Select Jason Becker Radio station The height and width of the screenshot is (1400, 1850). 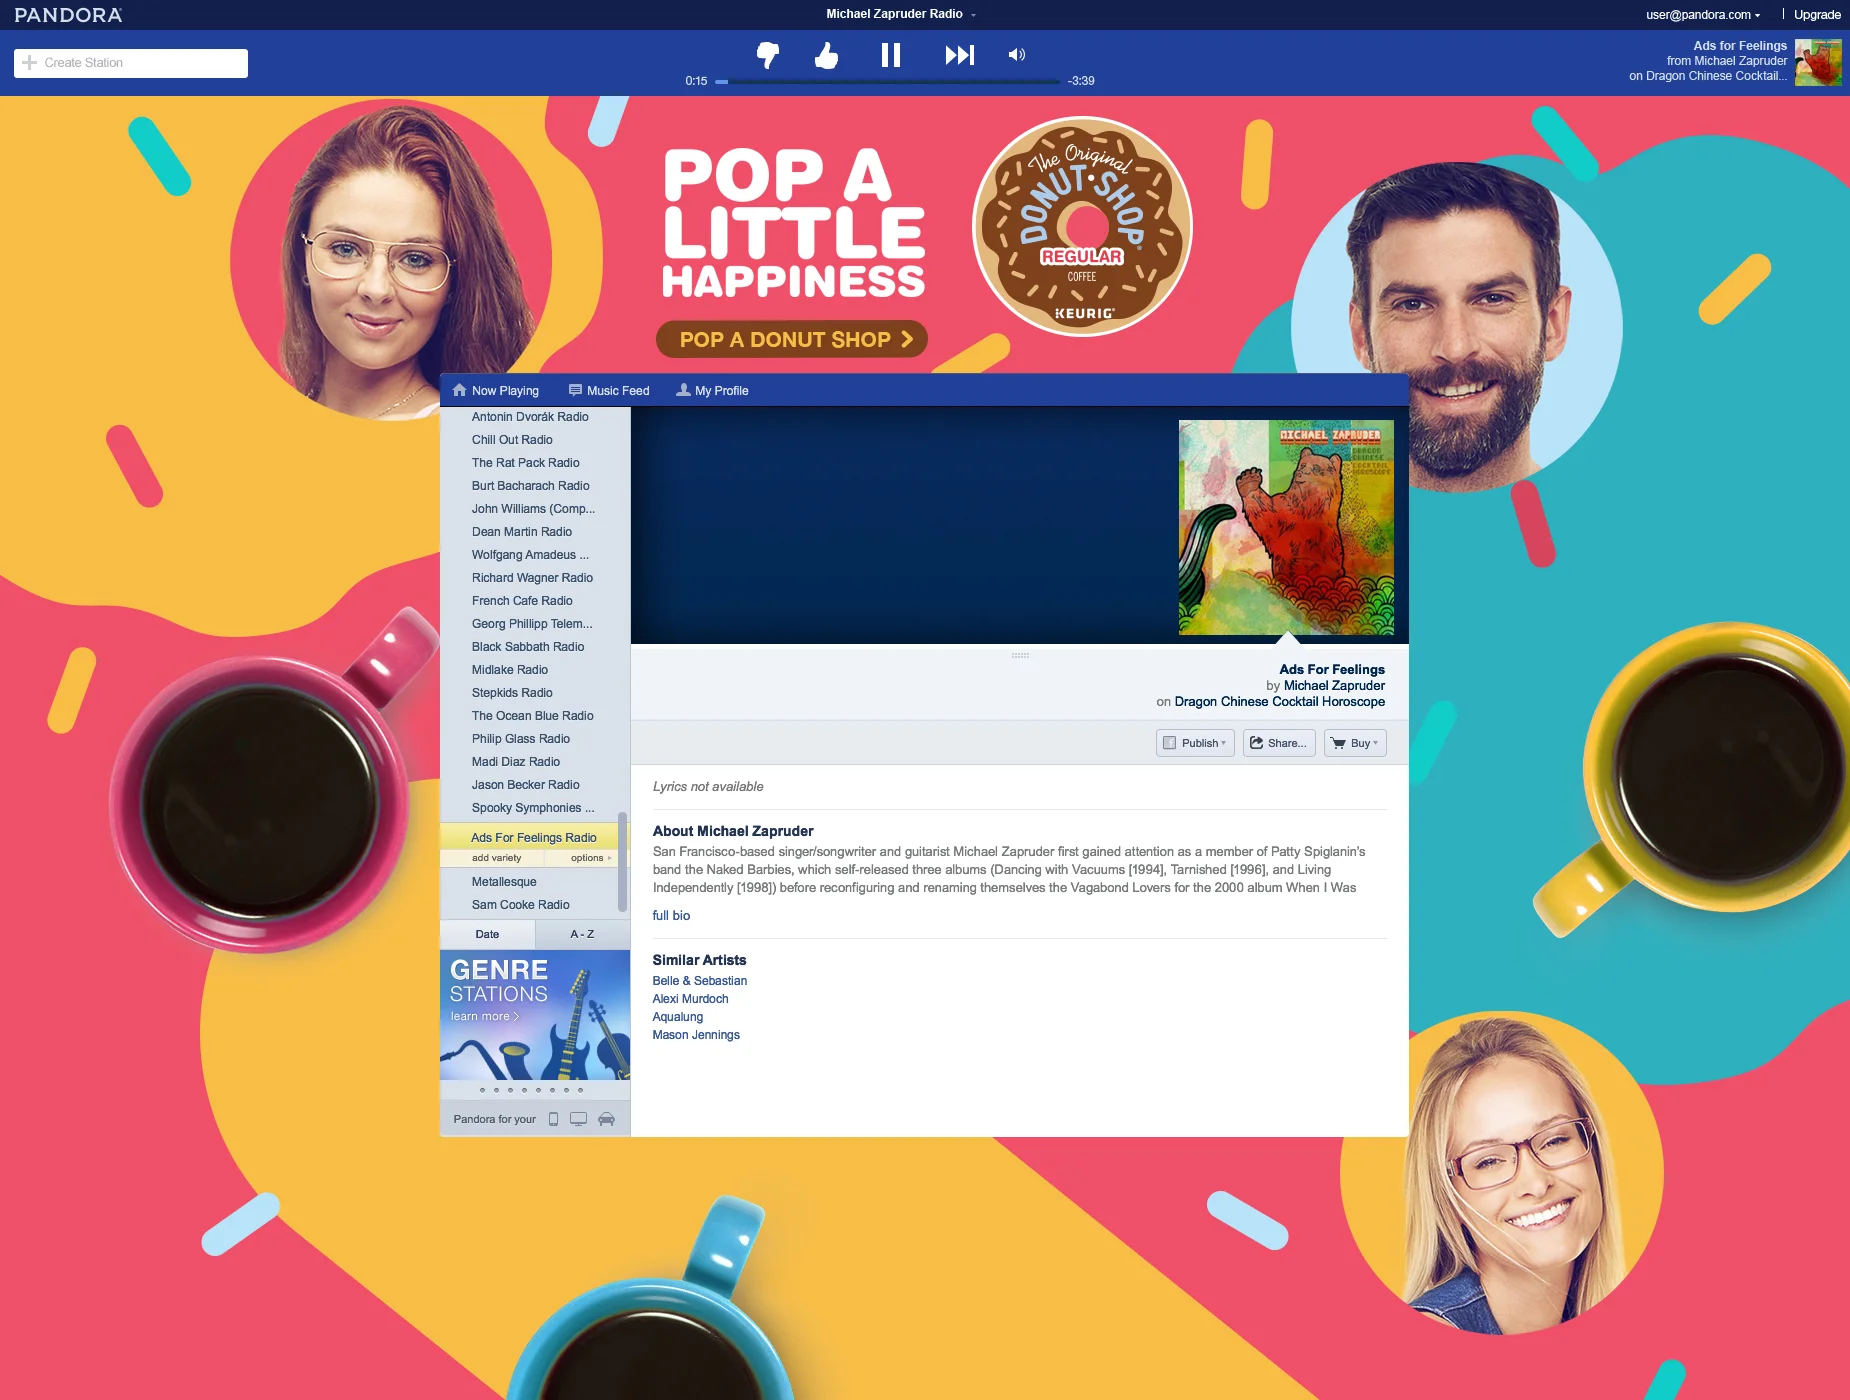[525, 785]
